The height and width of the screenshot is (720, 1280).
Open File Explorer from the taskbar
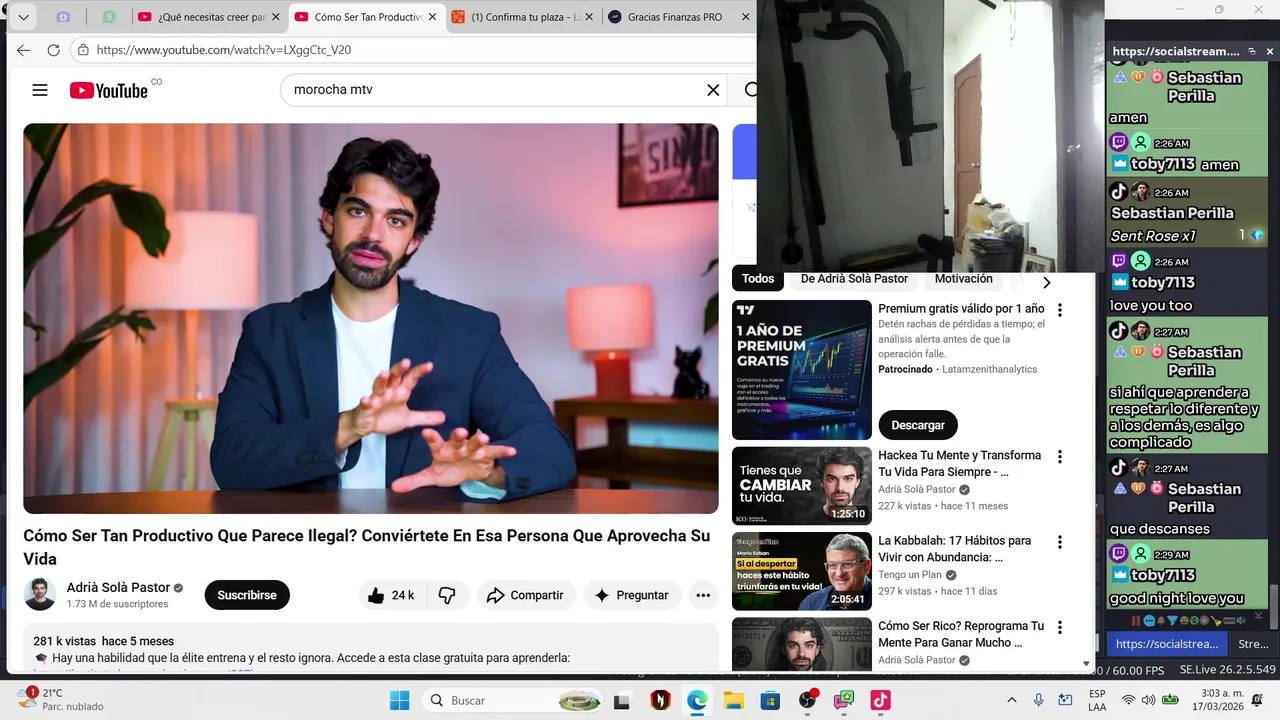pyautogui.click(x=734, y=700)
